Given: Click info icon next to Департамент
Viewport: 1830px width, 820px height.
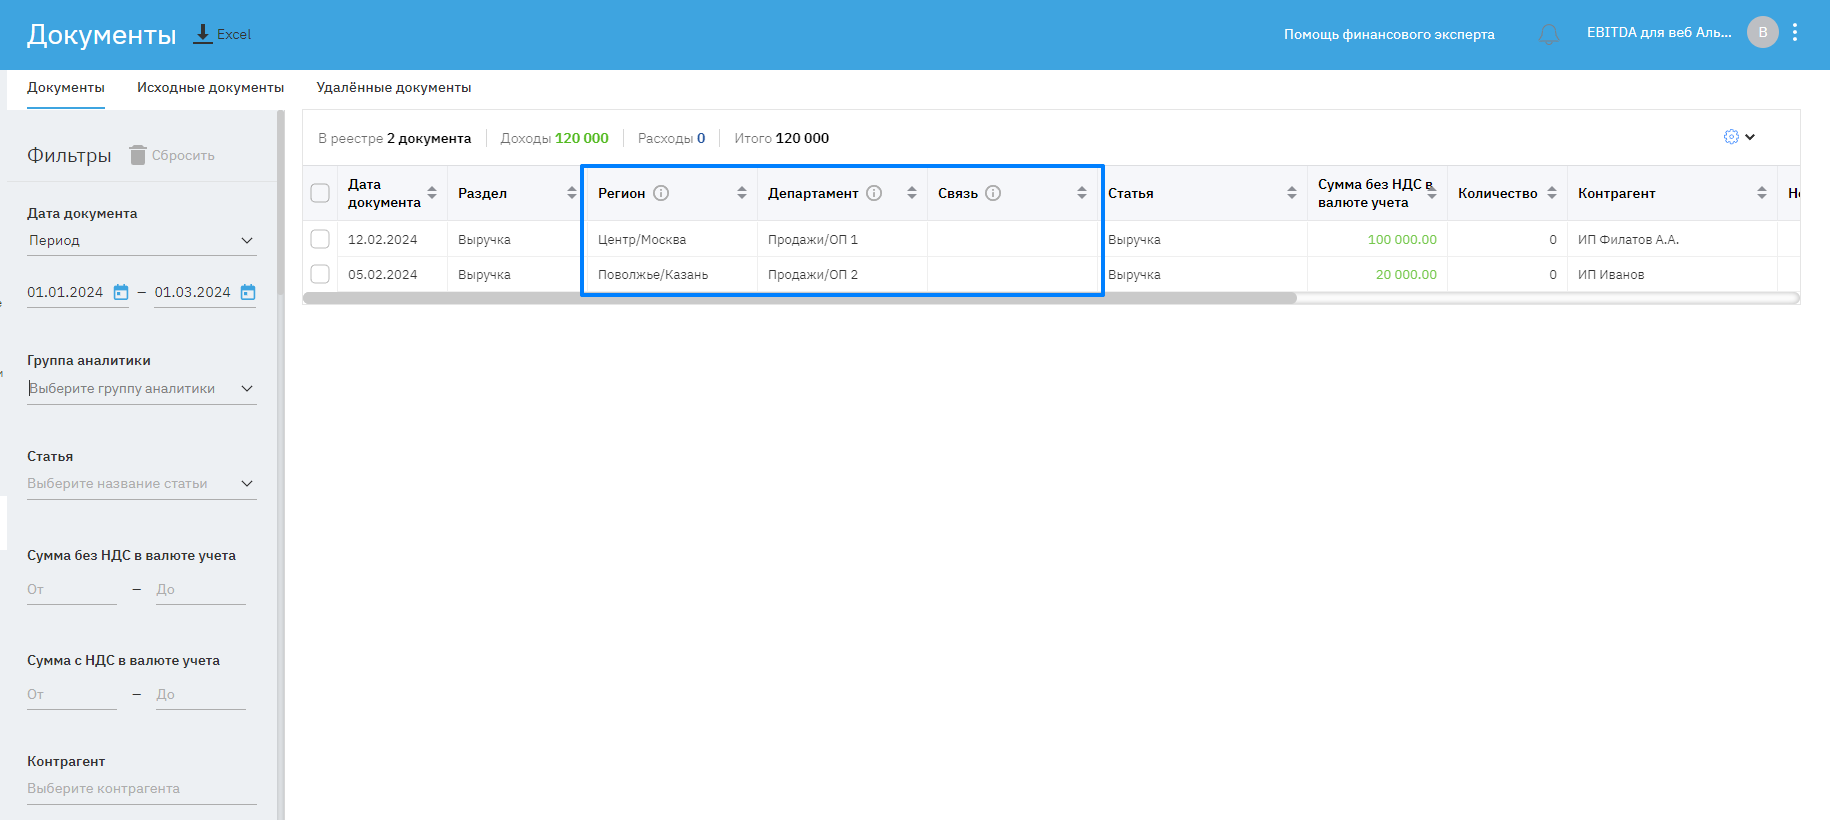Looking at the screenshot, I should [874, 193].
